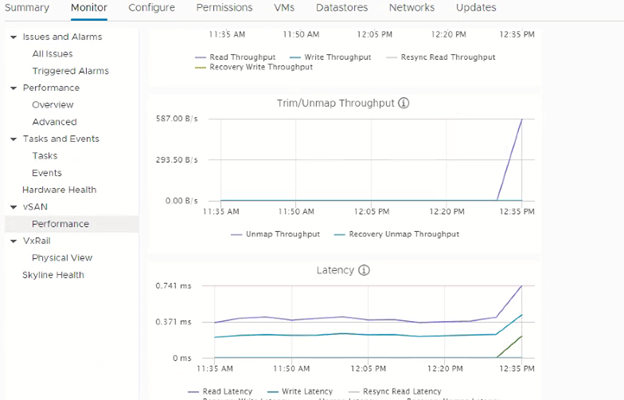Select Triggered Alarms in sidebar
This screenshot has width=624, height=400.
pos(70,71)
